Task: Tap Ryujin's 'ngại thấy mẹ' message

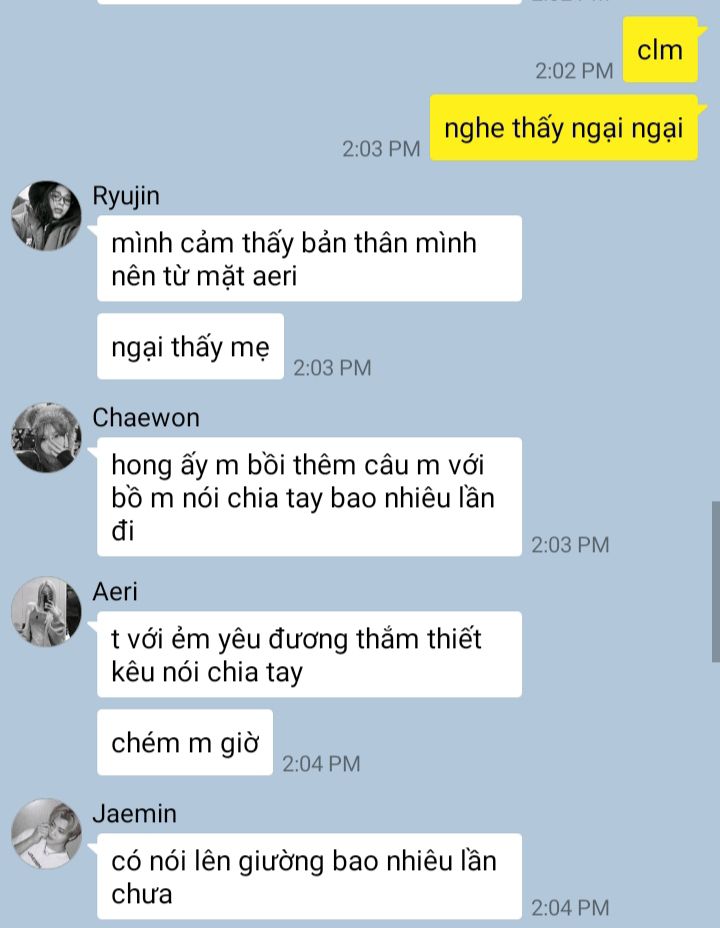Action: point(191,347)
